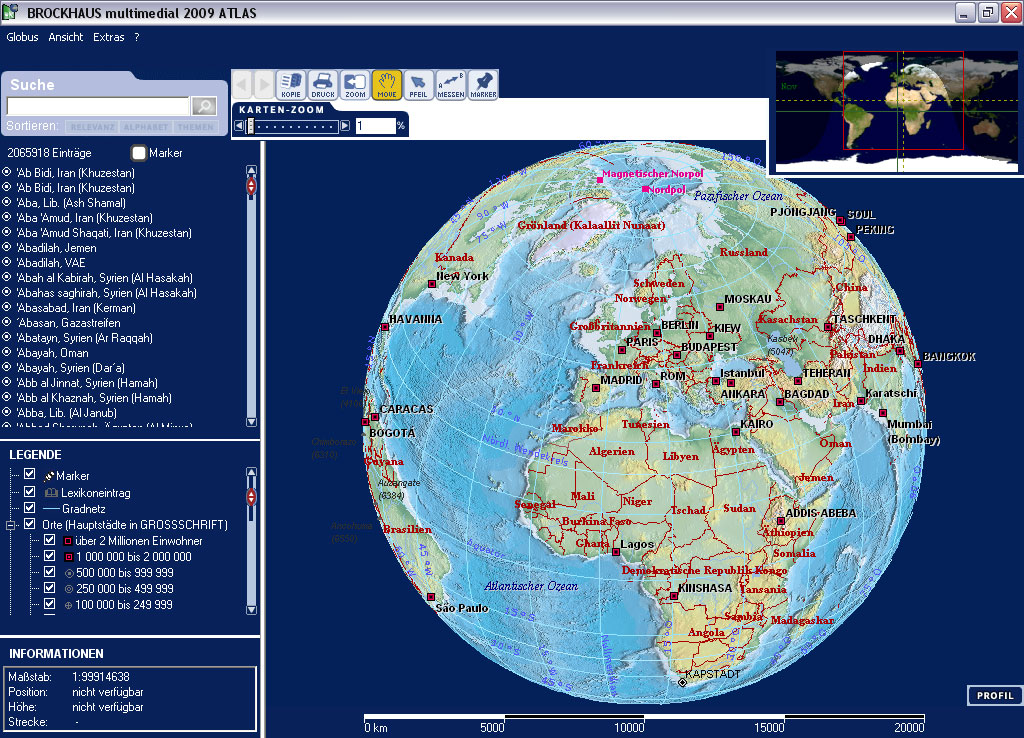Click the Lagos city marker
The width and height of the screenshot is (1024, 738).
(x=615, y=552)
